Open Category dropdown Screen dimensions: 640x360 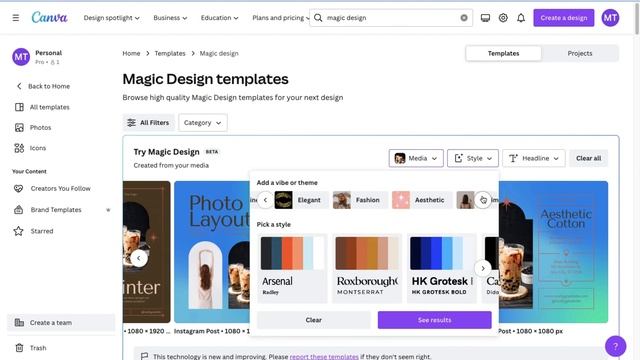click(x=202, y=122)
